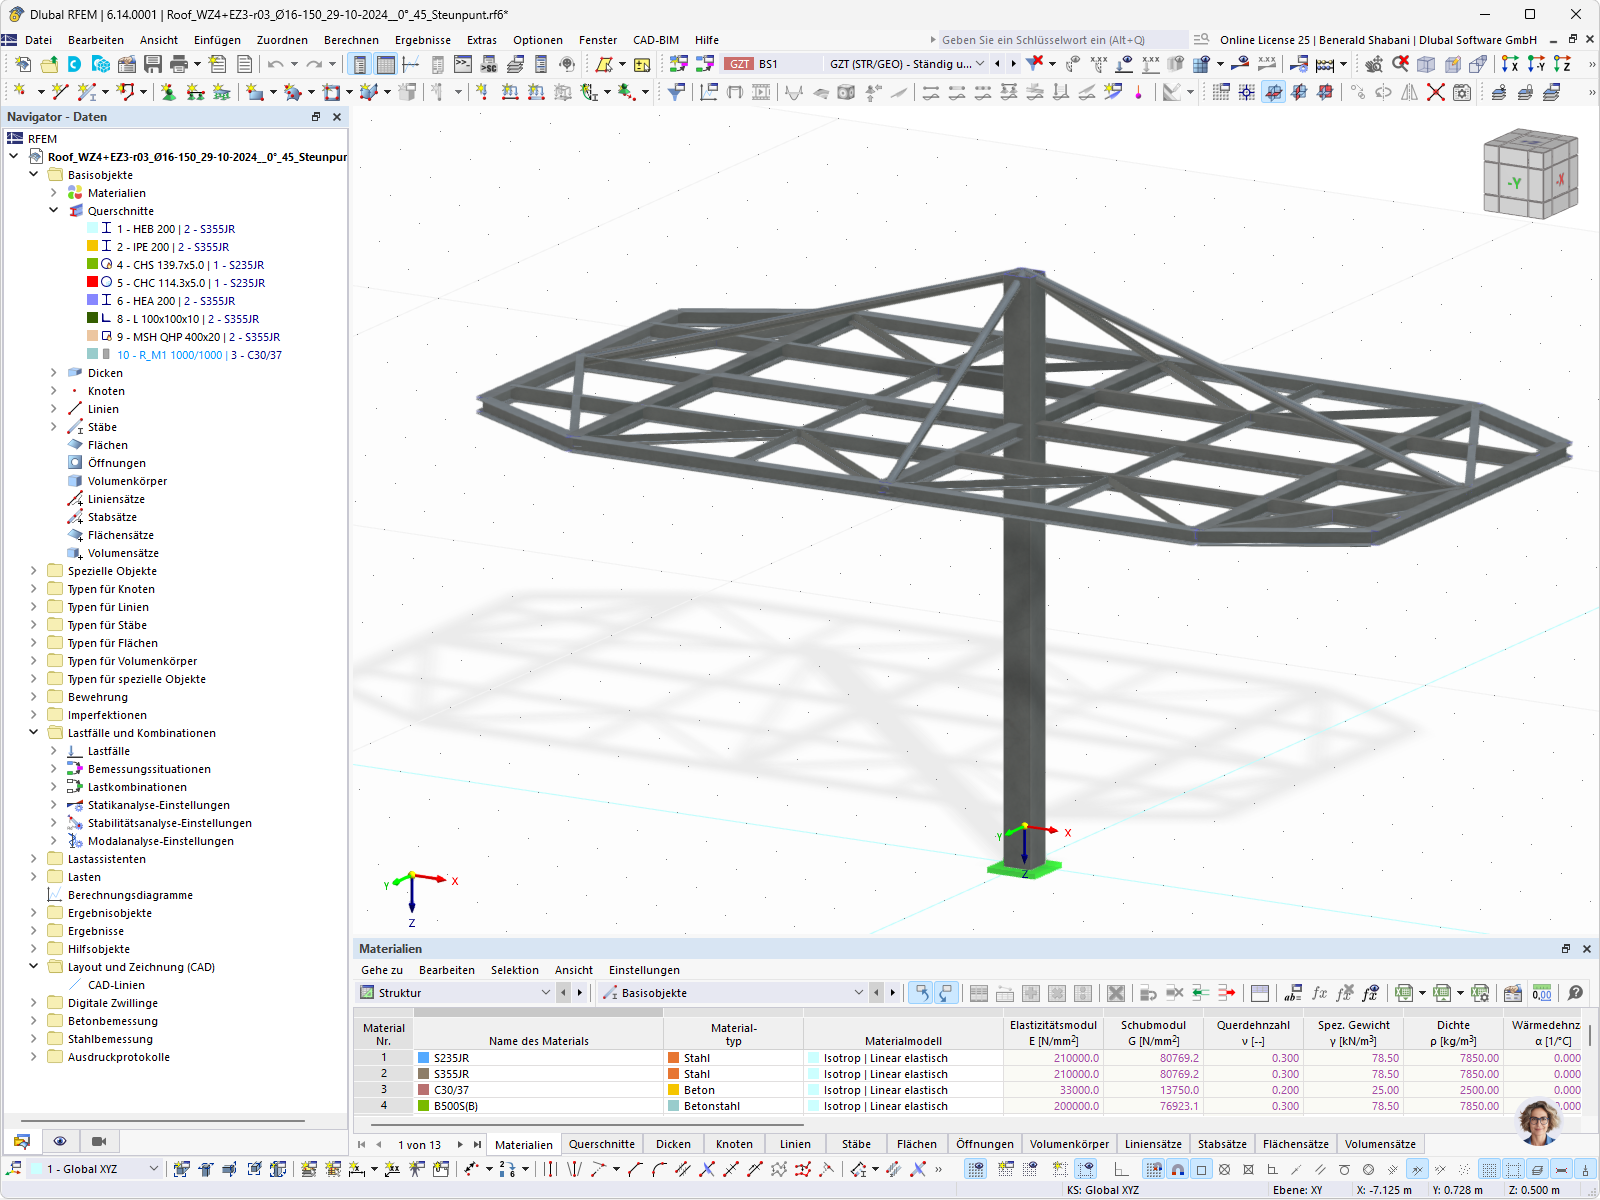Click the color swatch of material S355JR
This screenshot has width=1600, height=1200.
coord(424,1074)
